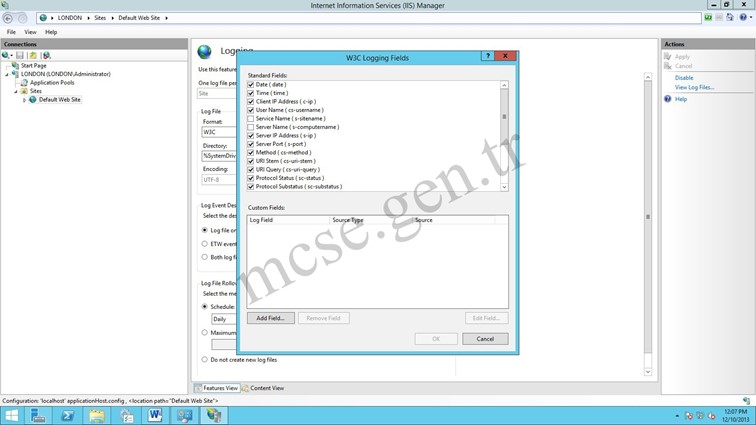Screen dimensions: 756x425
Task: Toggle User Name ( cs-username ) checkbox
Action: point(251,110)
